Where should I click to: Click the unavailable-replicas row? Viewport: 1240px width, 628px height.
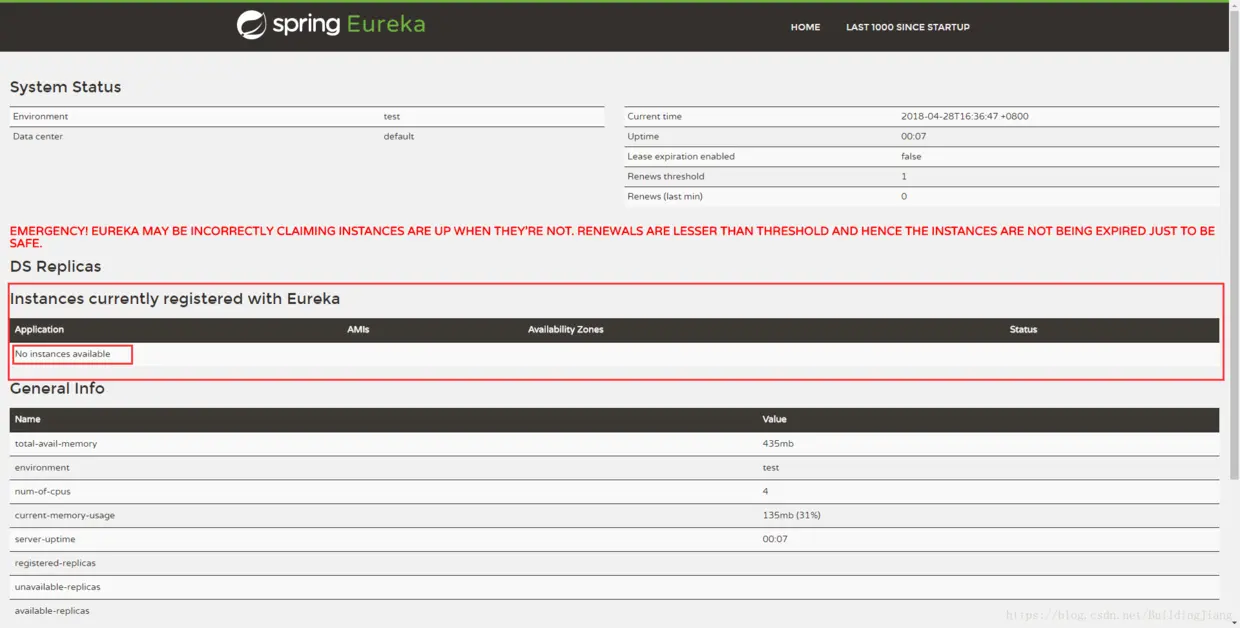(x=614, y=587)
